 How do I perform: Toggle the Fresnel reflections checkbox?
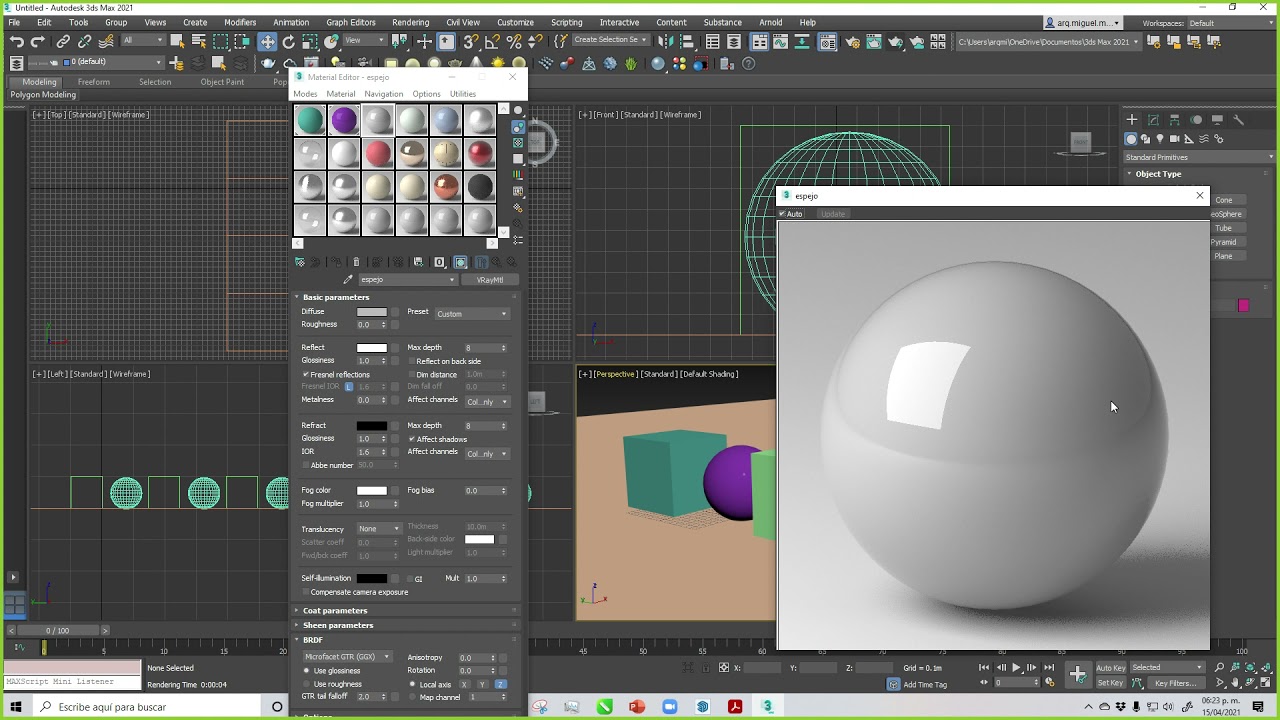click(306, 374)
